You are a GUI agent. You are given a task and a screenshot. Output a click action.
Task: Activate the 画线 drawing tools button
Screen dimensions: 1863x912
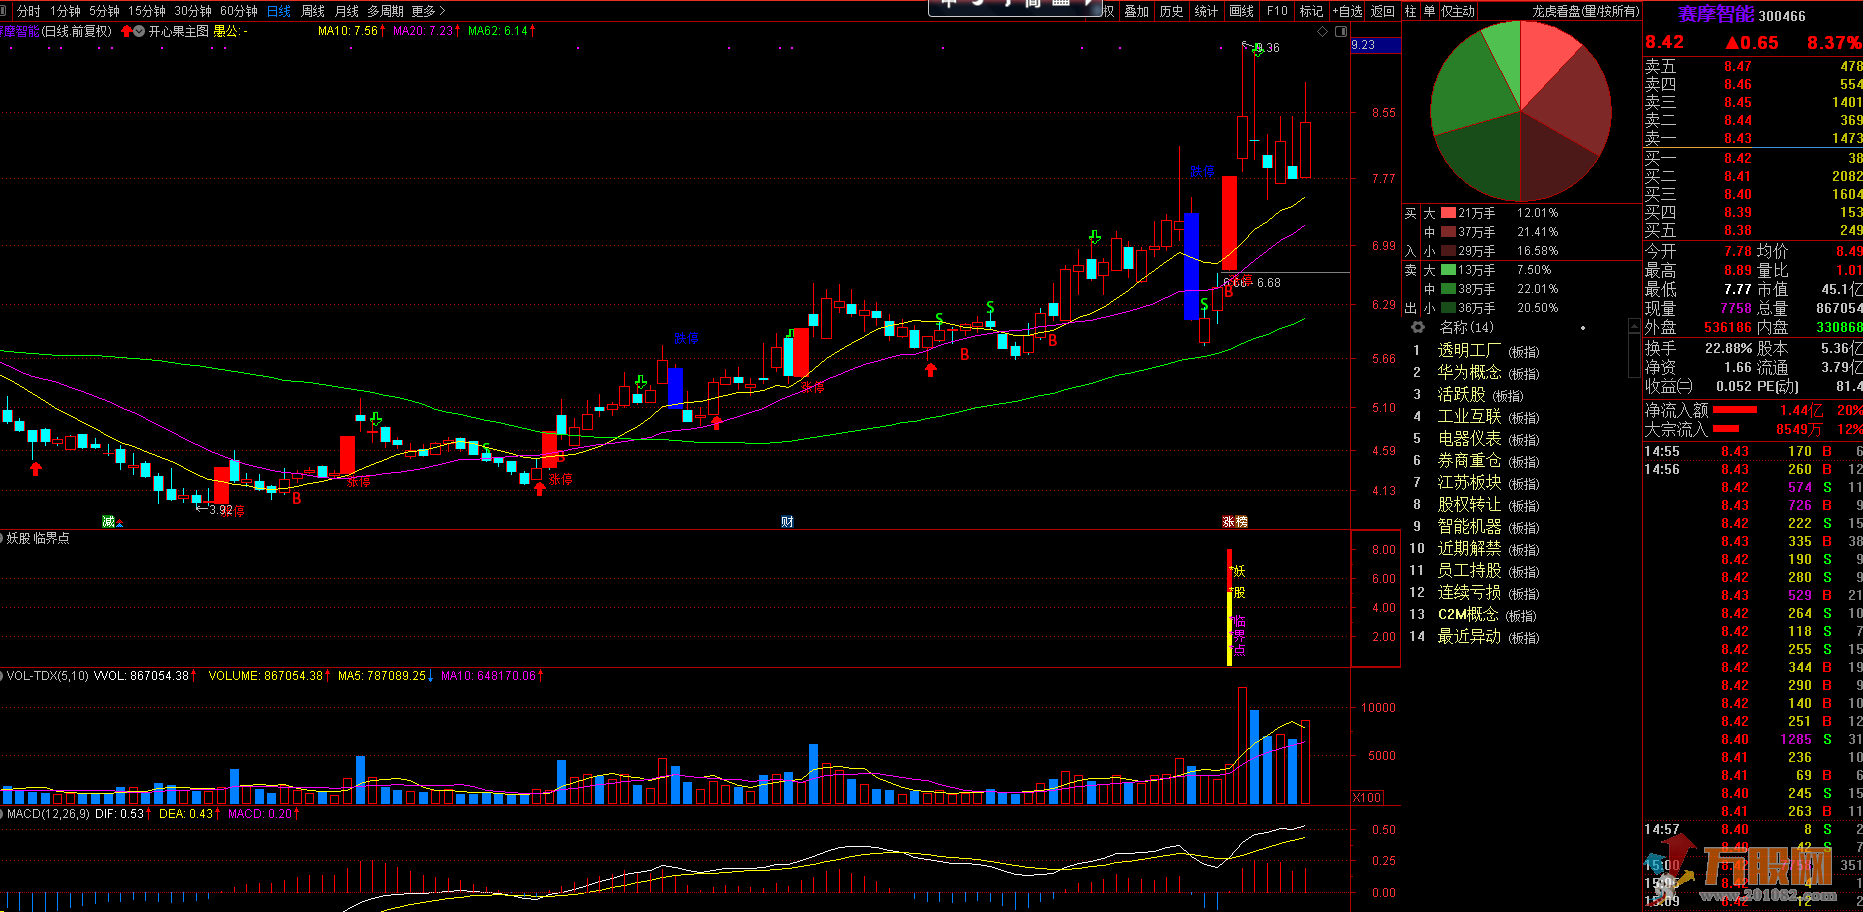pos(1242,11)
